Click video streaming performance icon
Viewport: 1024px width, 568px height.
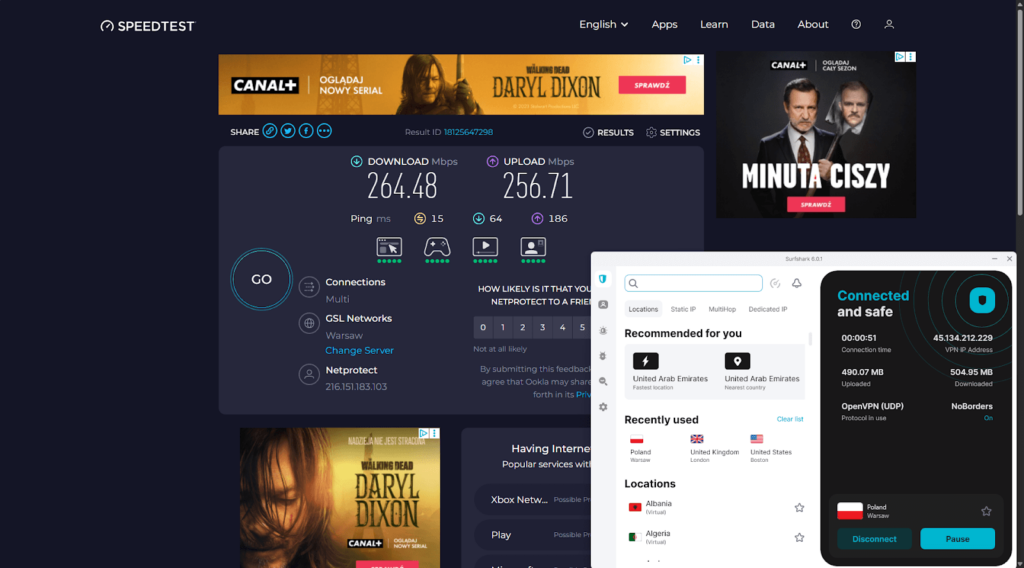pos(485,247)
